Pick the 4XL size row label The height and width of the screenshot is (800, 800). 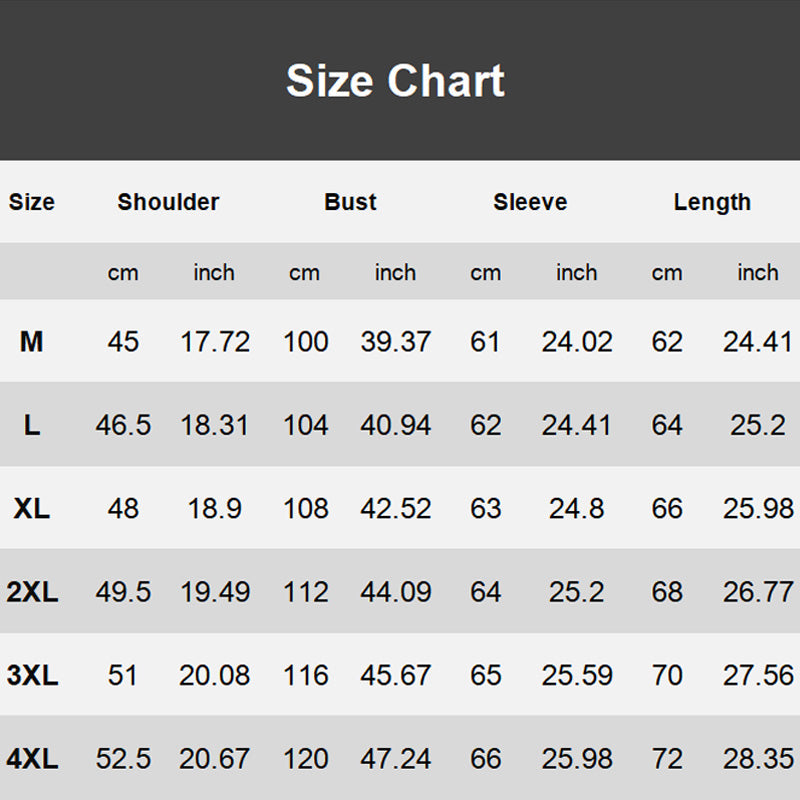coord(32,759)
